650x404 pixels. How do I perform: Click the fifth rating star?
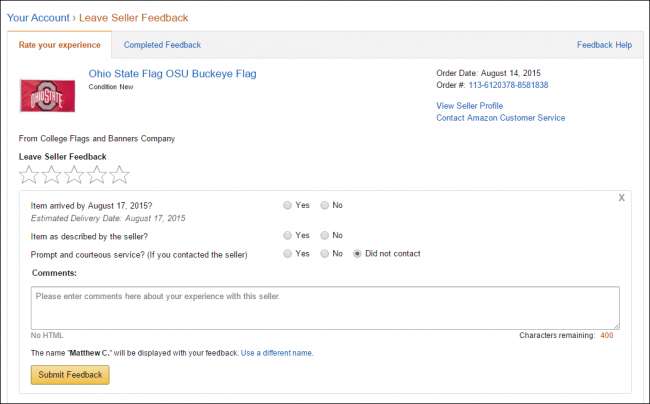point(120,175)
